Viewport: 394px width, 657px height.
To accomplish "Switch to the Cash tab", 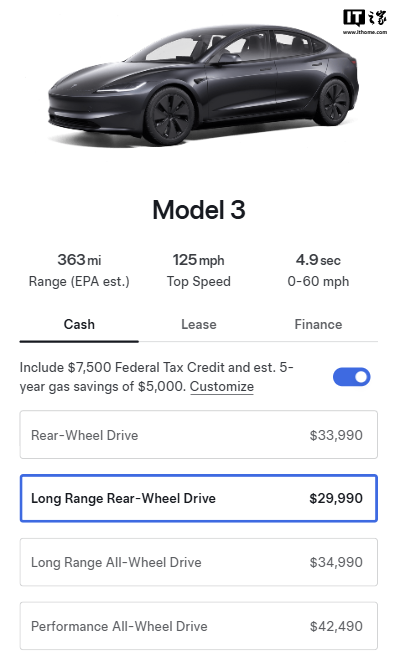I will coord(79,324).
